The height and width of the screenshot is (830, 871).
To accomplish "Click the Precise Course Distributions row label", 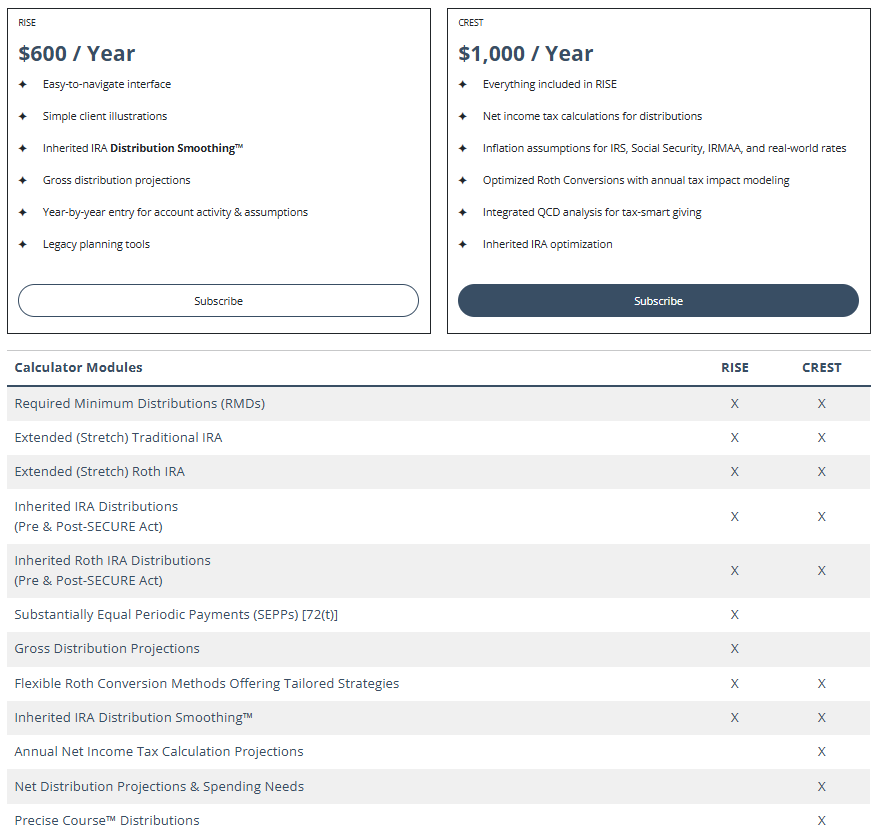I will [107, 820].
